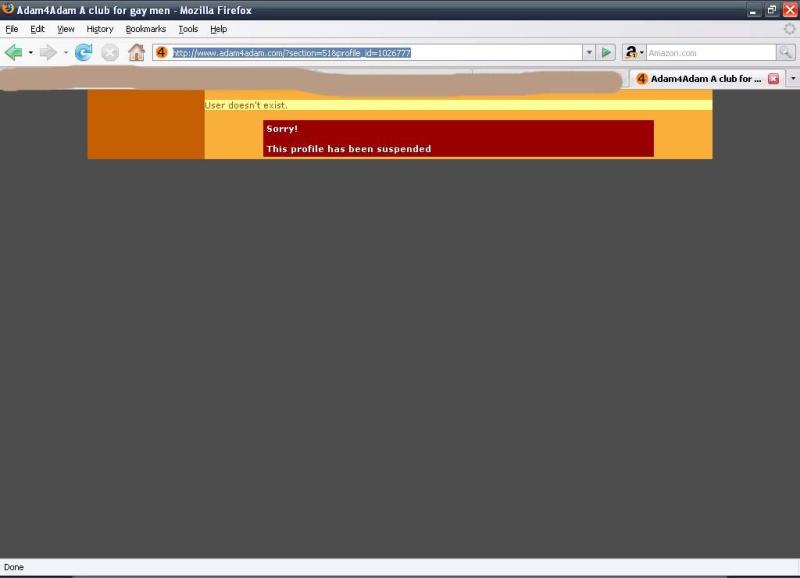The height and width of the screenshot is (578, 800).
Task: Click the Forward arrow button
Action: pyautogui.click(x=48, y=53)
